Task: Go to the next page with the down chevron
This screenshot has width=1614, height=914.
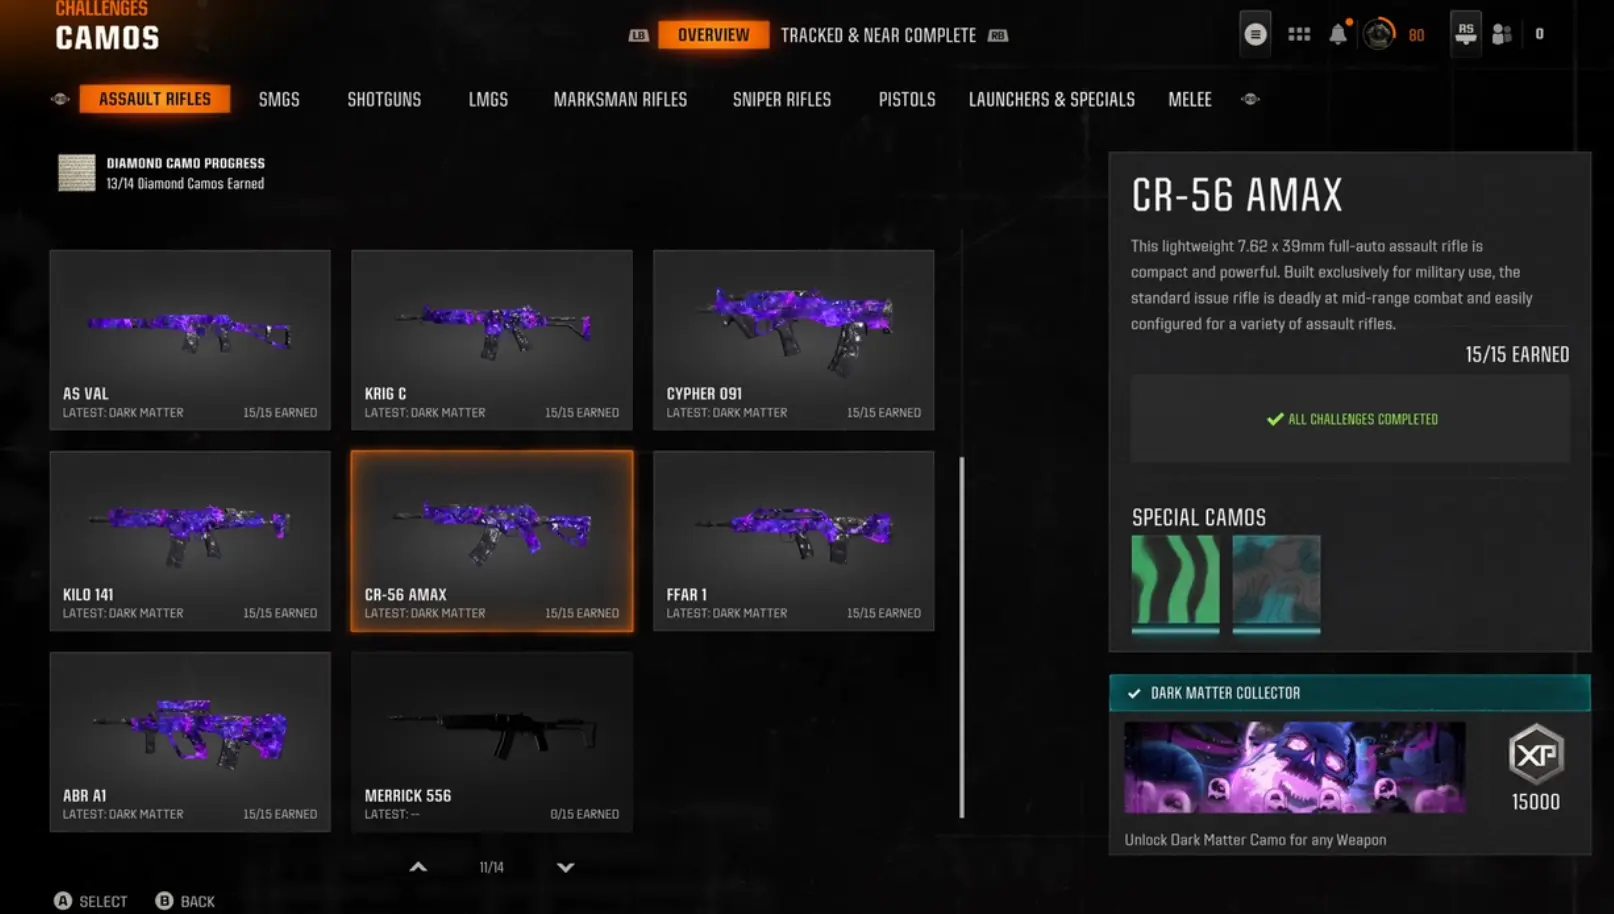Action: pyautogui.click(x=565, y=867)
